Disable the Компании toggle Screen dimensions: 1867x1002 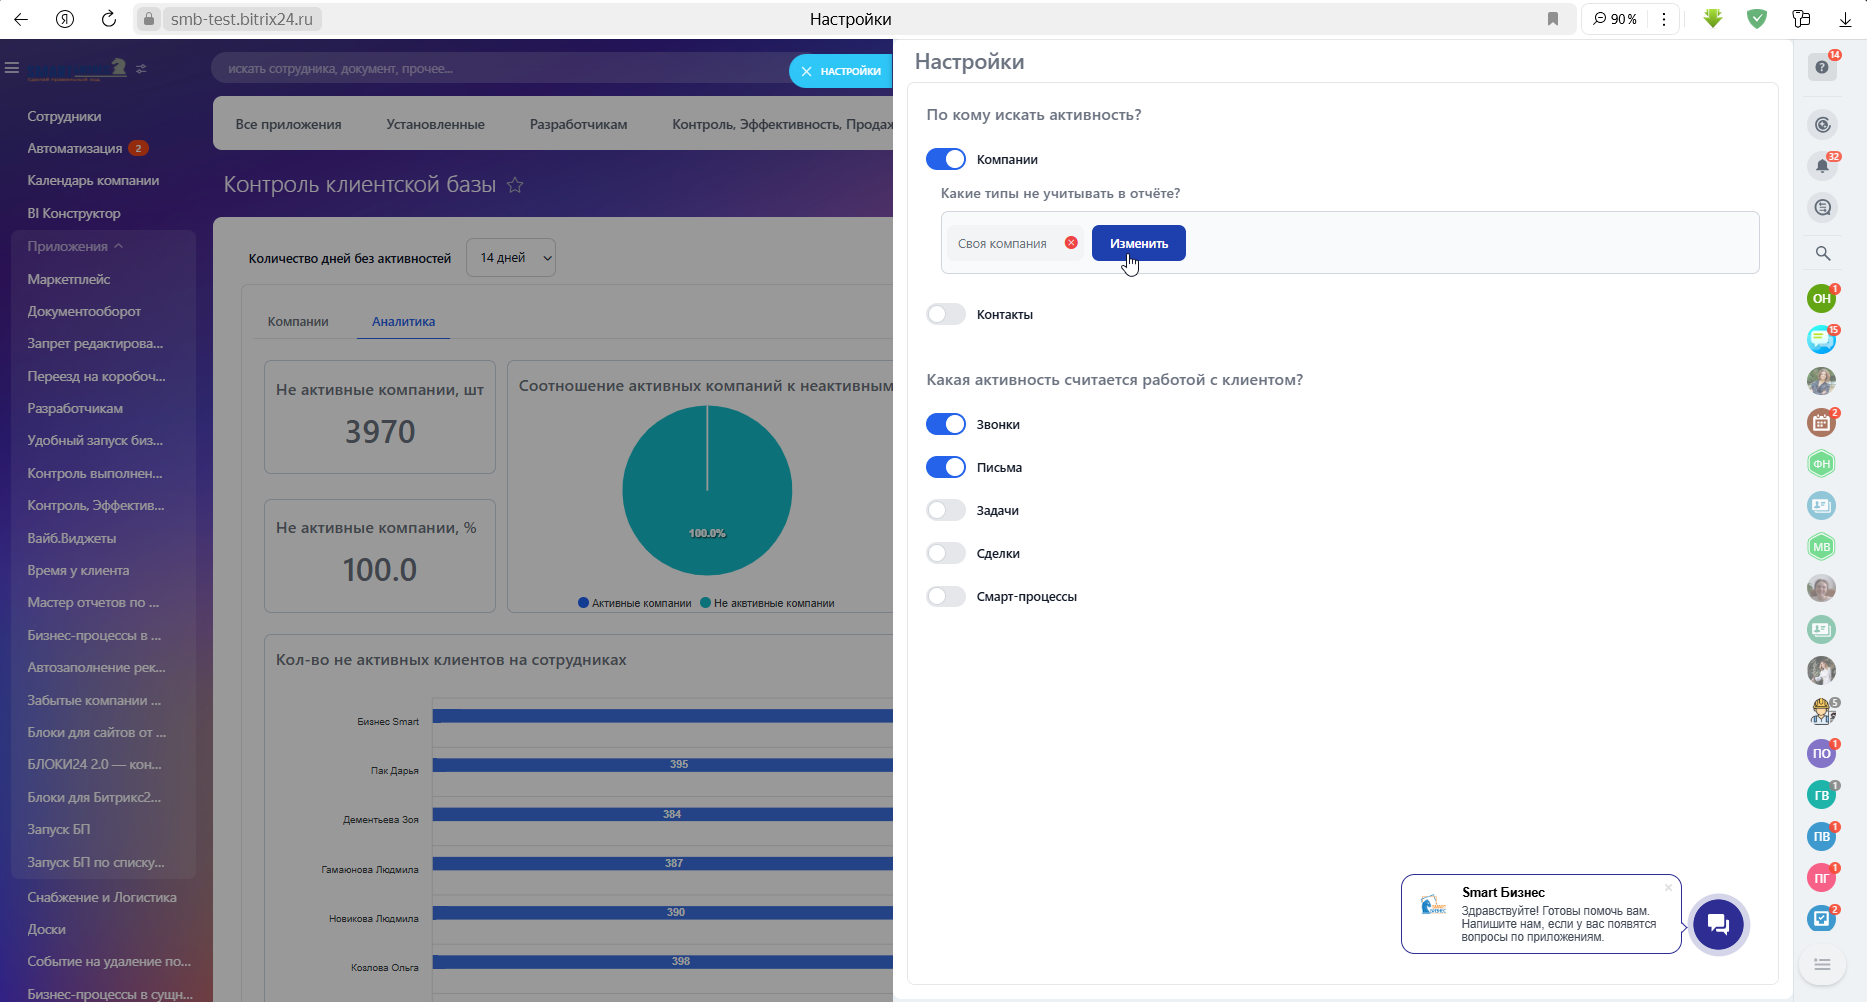pyautogui.click(x=945, y=159)
